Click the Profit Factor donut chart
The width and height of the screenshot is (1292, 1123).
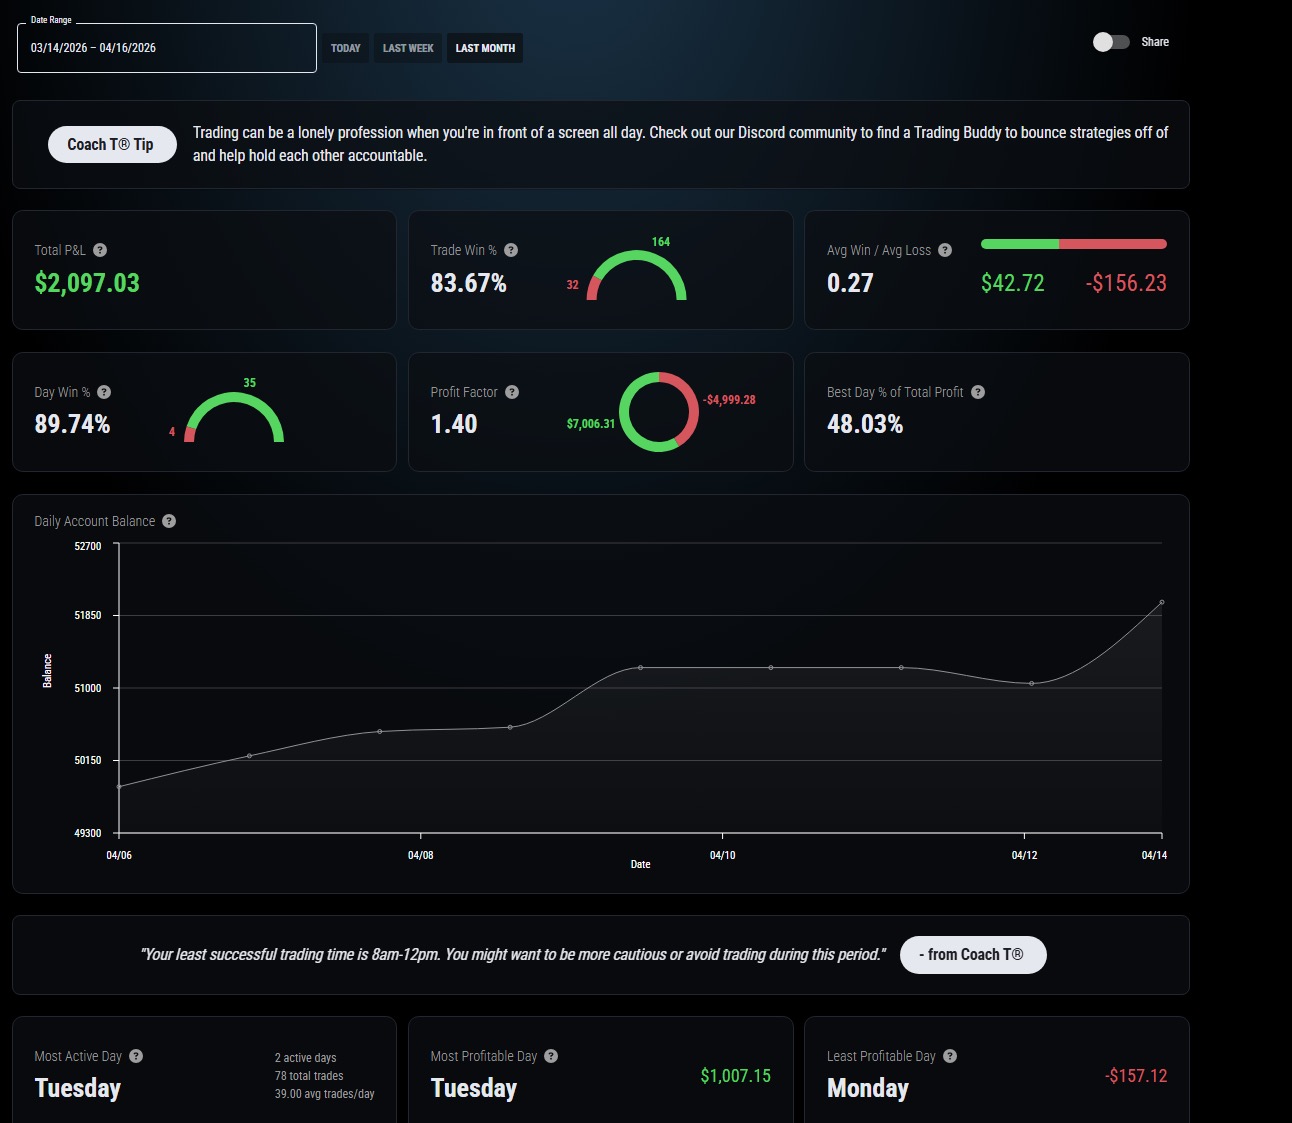pyautogui.click(x=659, y=412)
